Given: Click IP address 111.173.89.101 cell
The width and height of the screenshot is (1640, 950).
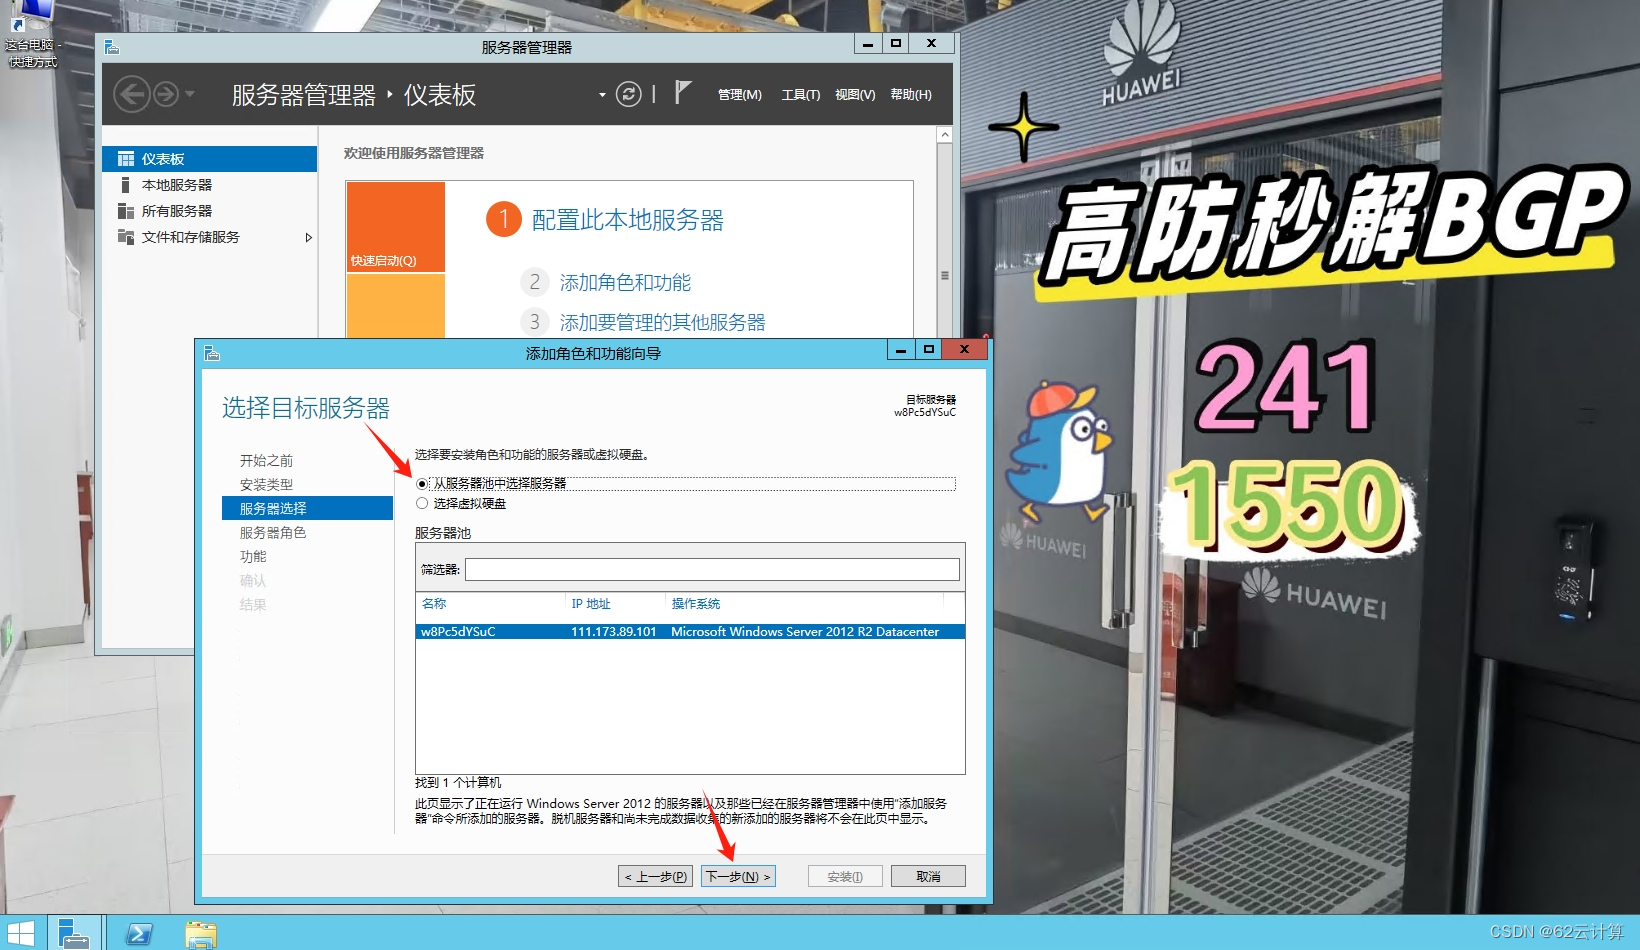Looking at the screenshot, I should click(614, 632).
